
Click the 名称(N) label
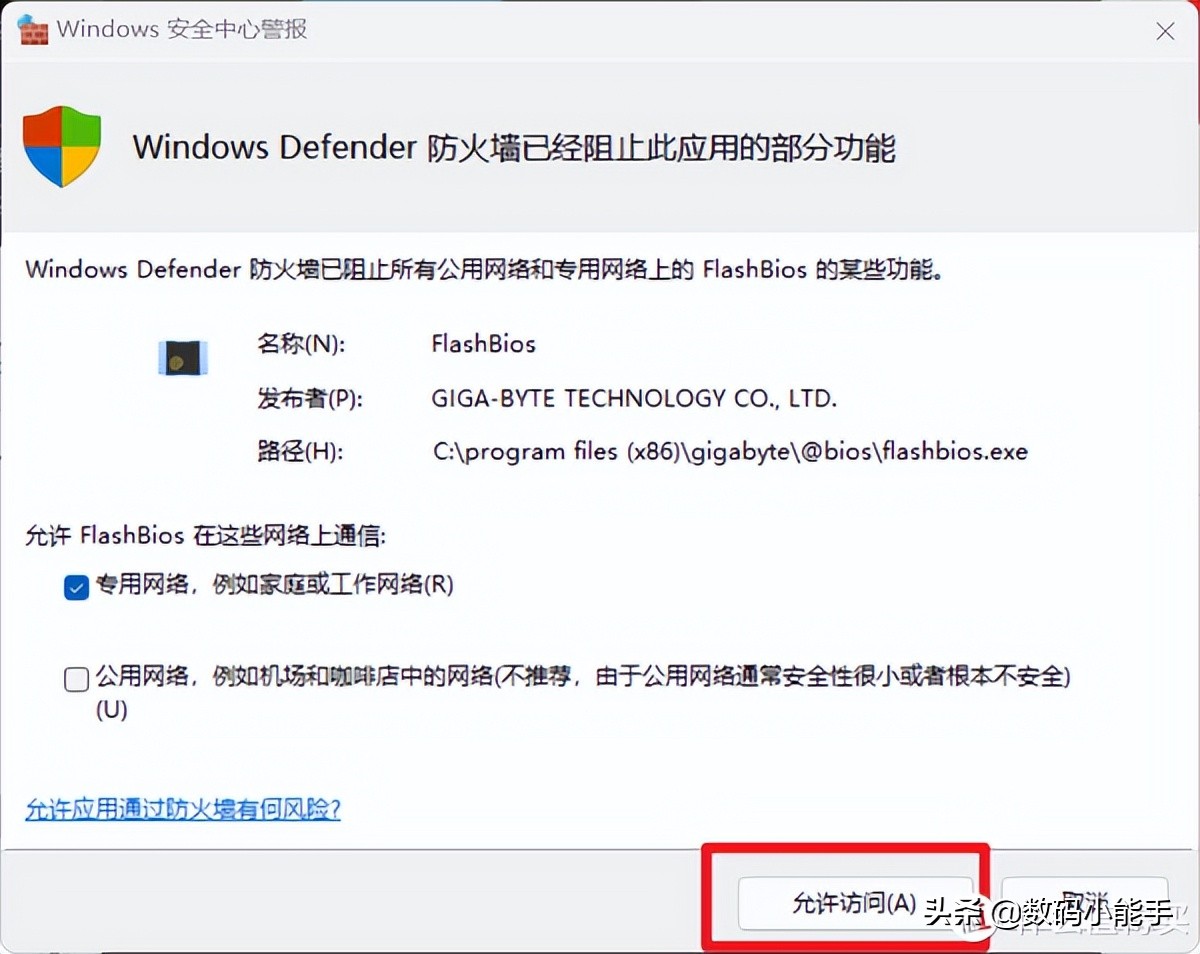[x=301, y=344]
